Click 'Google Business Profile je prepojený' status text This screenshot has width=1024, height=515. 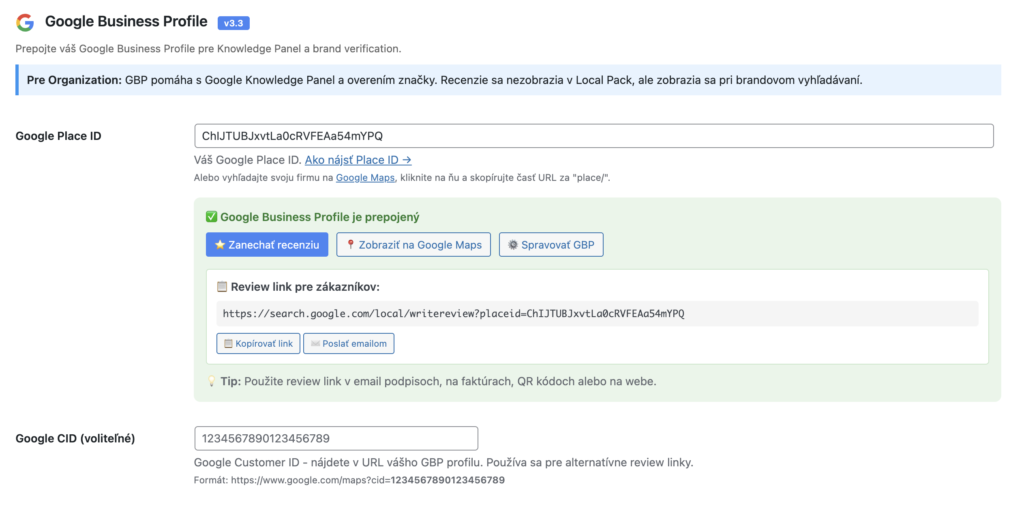point(319,217)
